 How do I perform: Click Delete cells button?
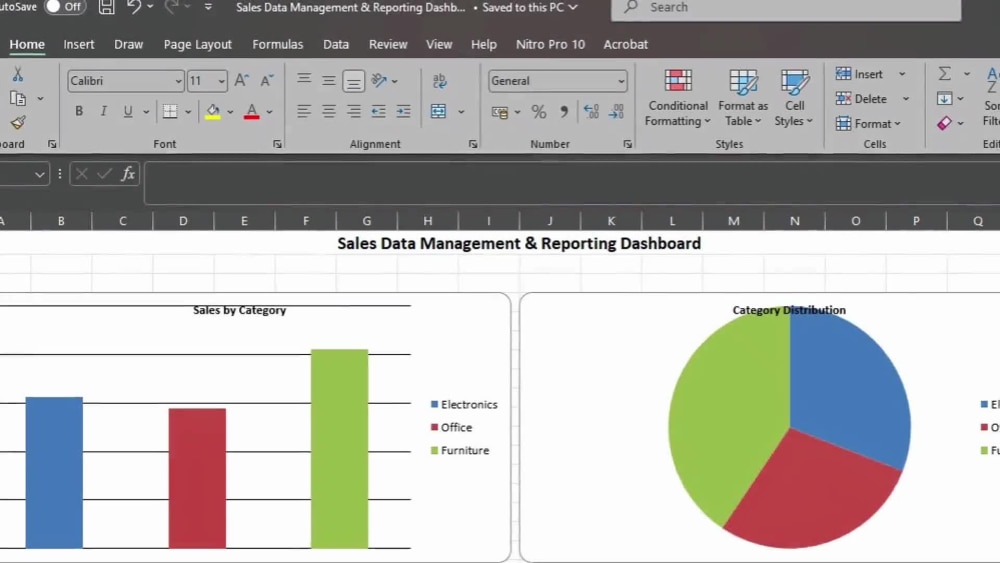point(861,99)
